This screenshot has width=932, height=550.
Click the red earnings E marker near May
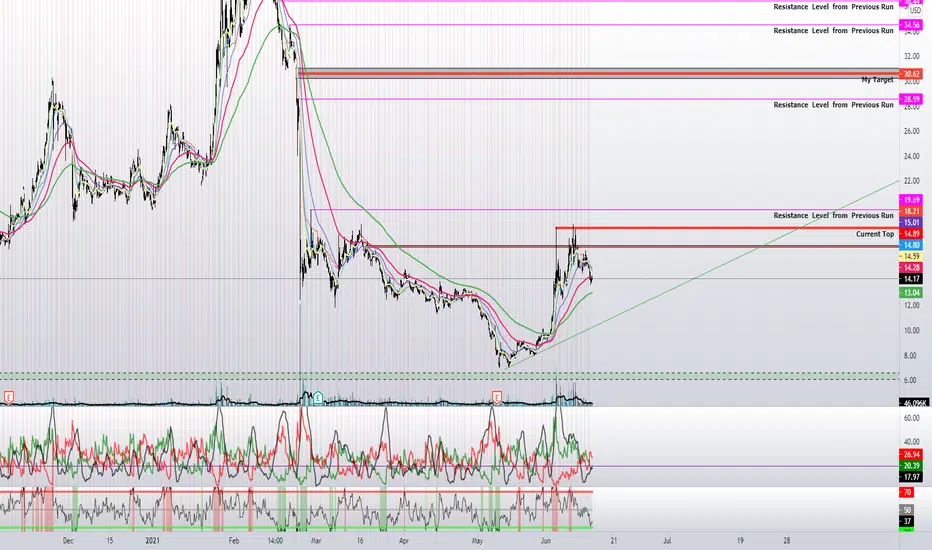[497, 397]
